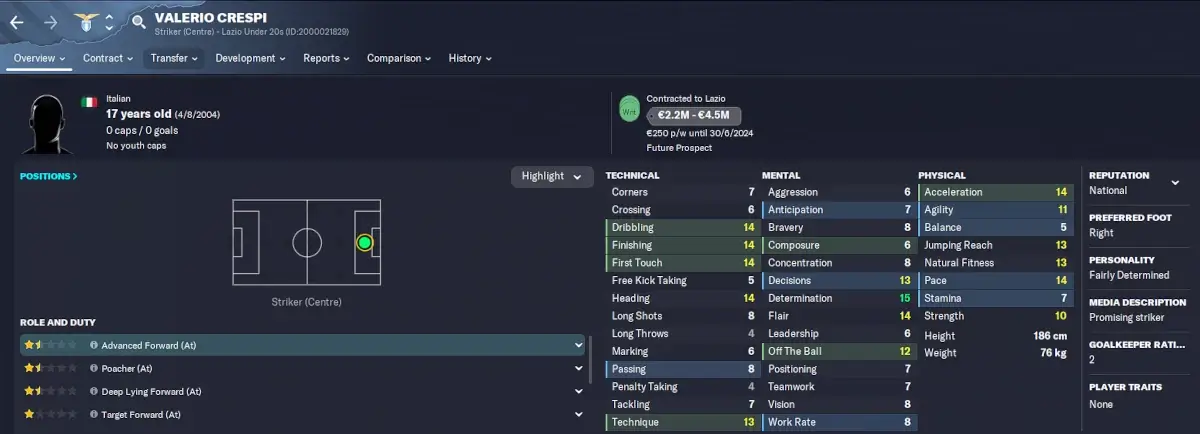Go forward with the right arrow icon
Viewport: 1200px width, 434px height.
(51, 22)
